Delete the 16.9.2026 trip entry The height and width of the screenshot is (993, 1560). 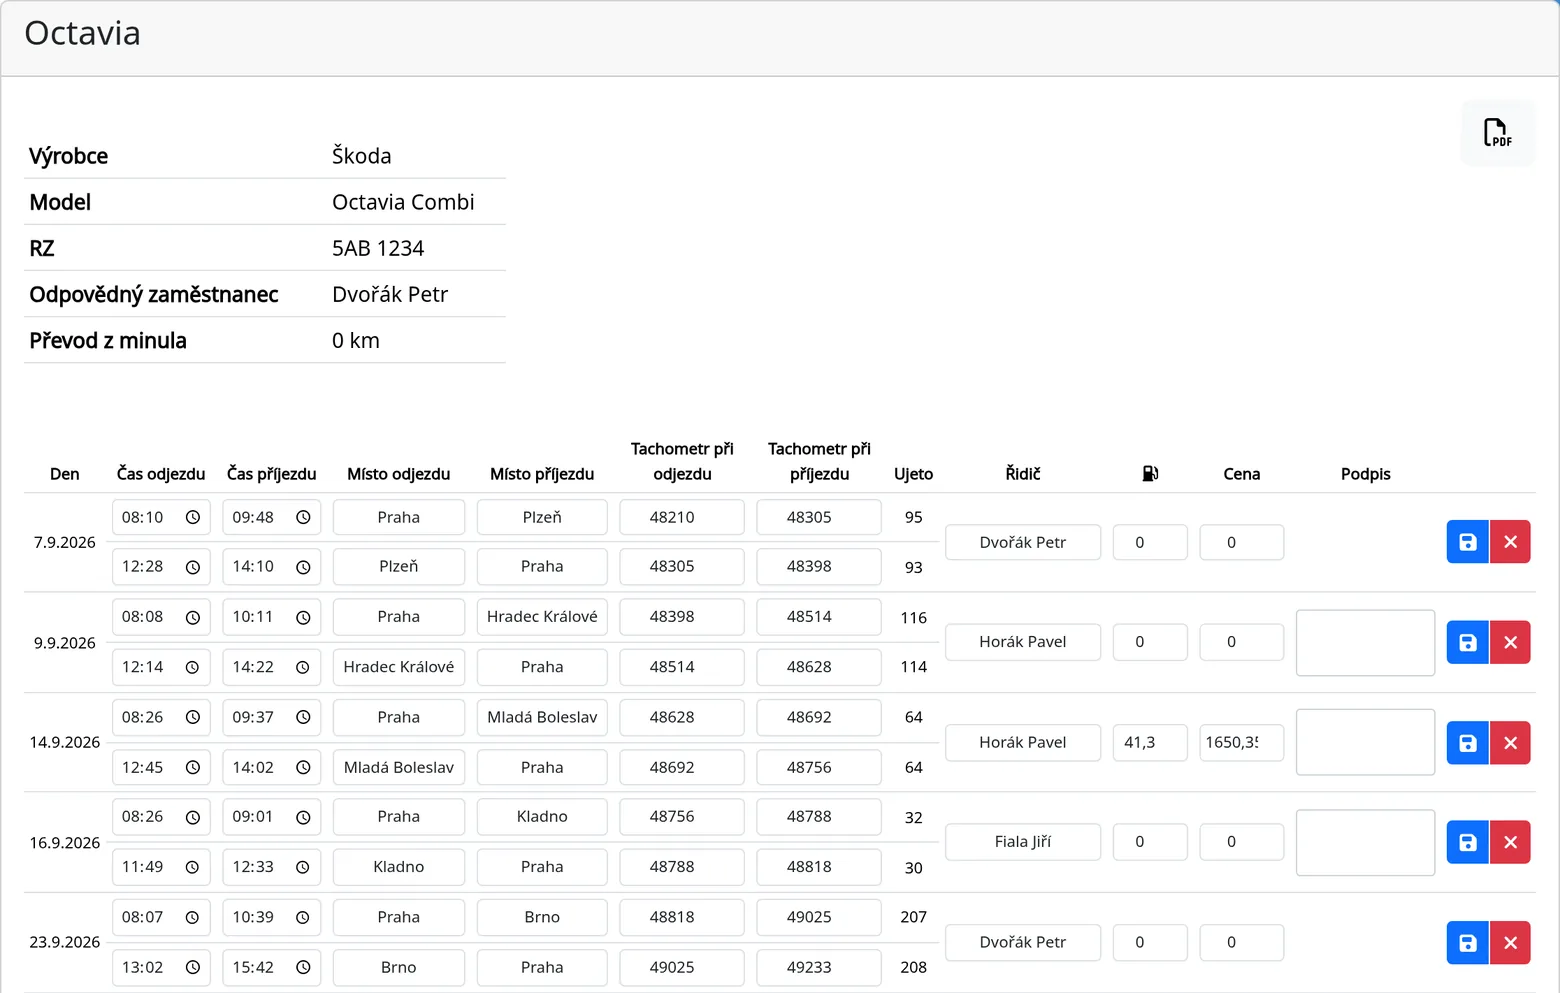tap(1510, 842)
